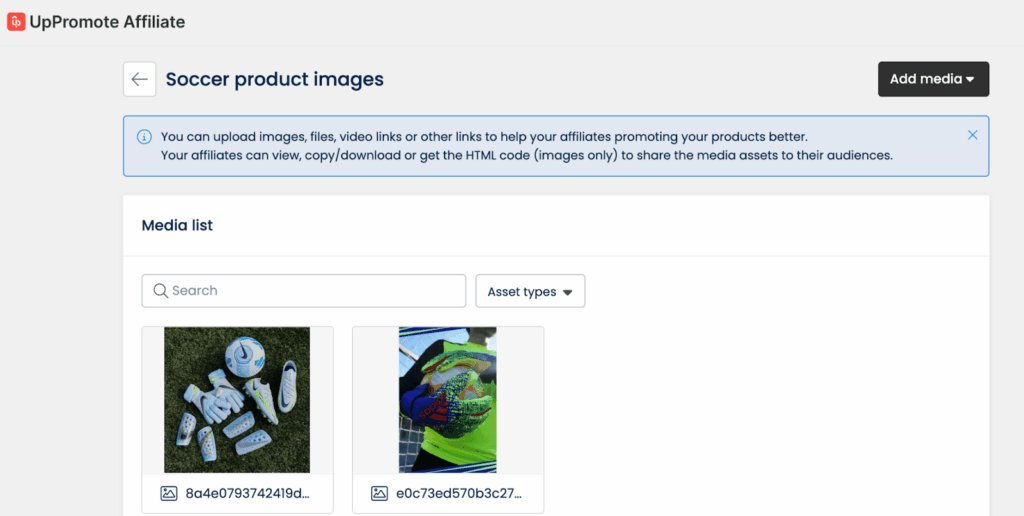Select the file name 8a4e0793742419d…

click(248, 493)
